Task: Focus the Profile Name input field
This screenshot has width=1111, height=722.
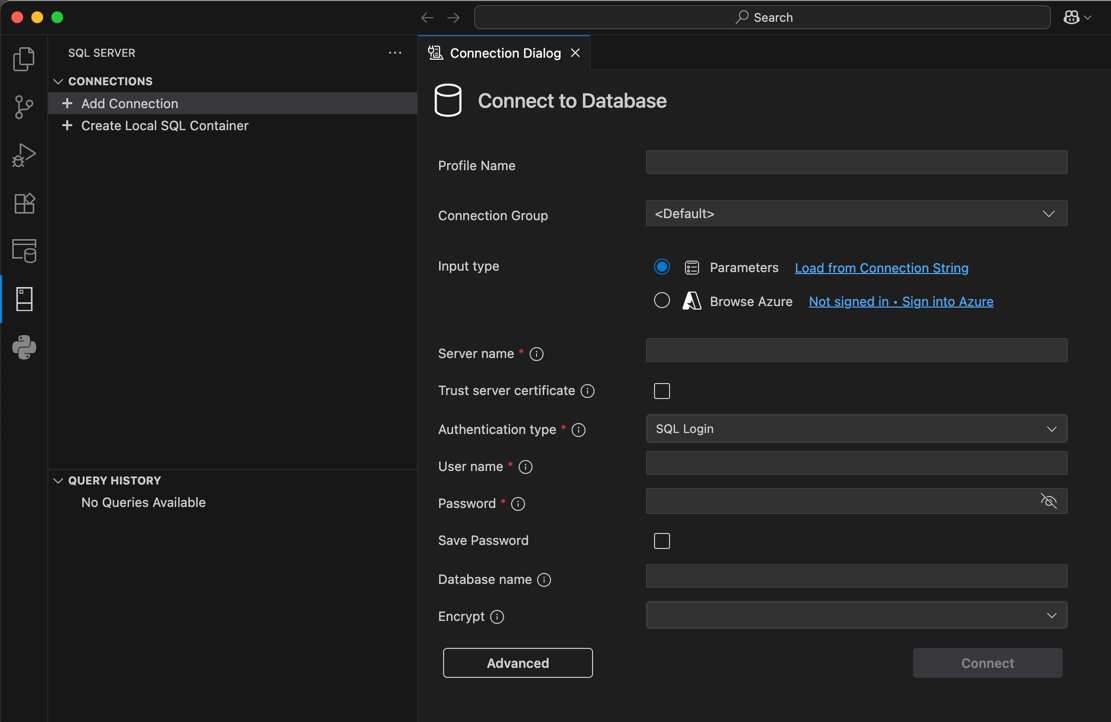Action: click(856, 162)
